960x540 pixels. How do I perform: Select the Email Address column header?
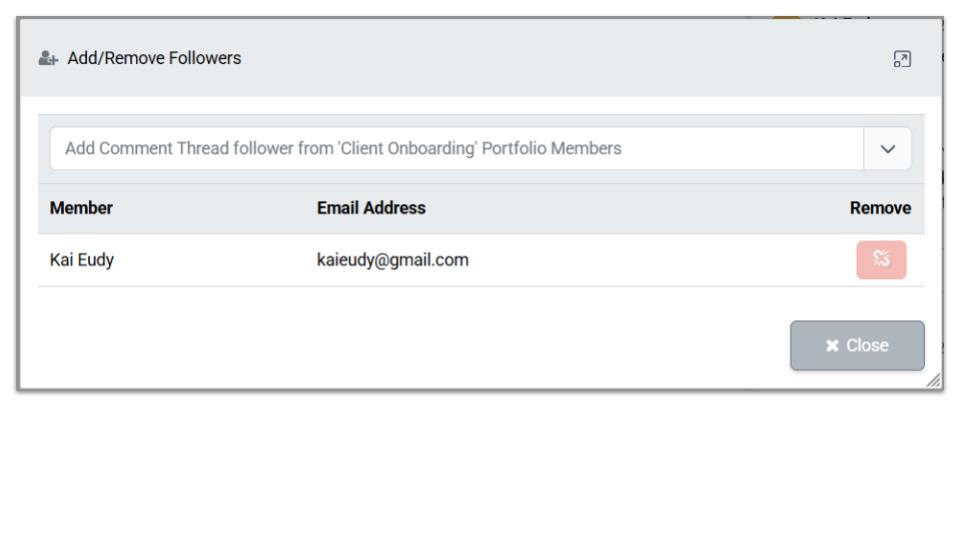point(370,209)
